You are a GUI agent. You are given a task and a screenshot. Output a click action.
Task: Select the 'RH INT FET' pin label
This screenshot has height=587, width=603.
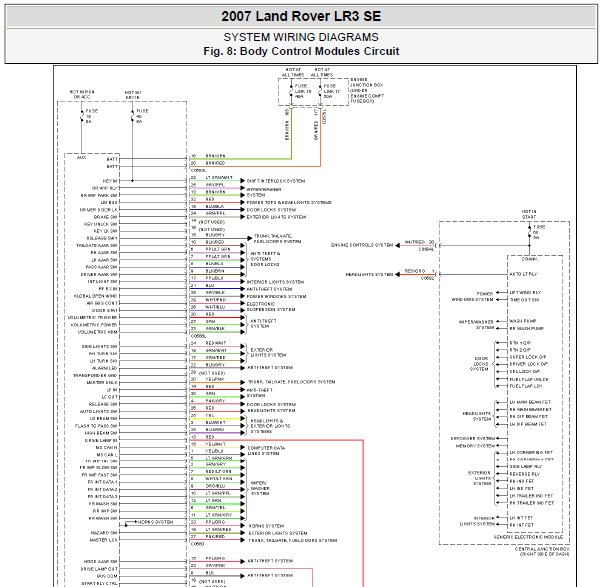pyautogui.click(x=521, y=525)
